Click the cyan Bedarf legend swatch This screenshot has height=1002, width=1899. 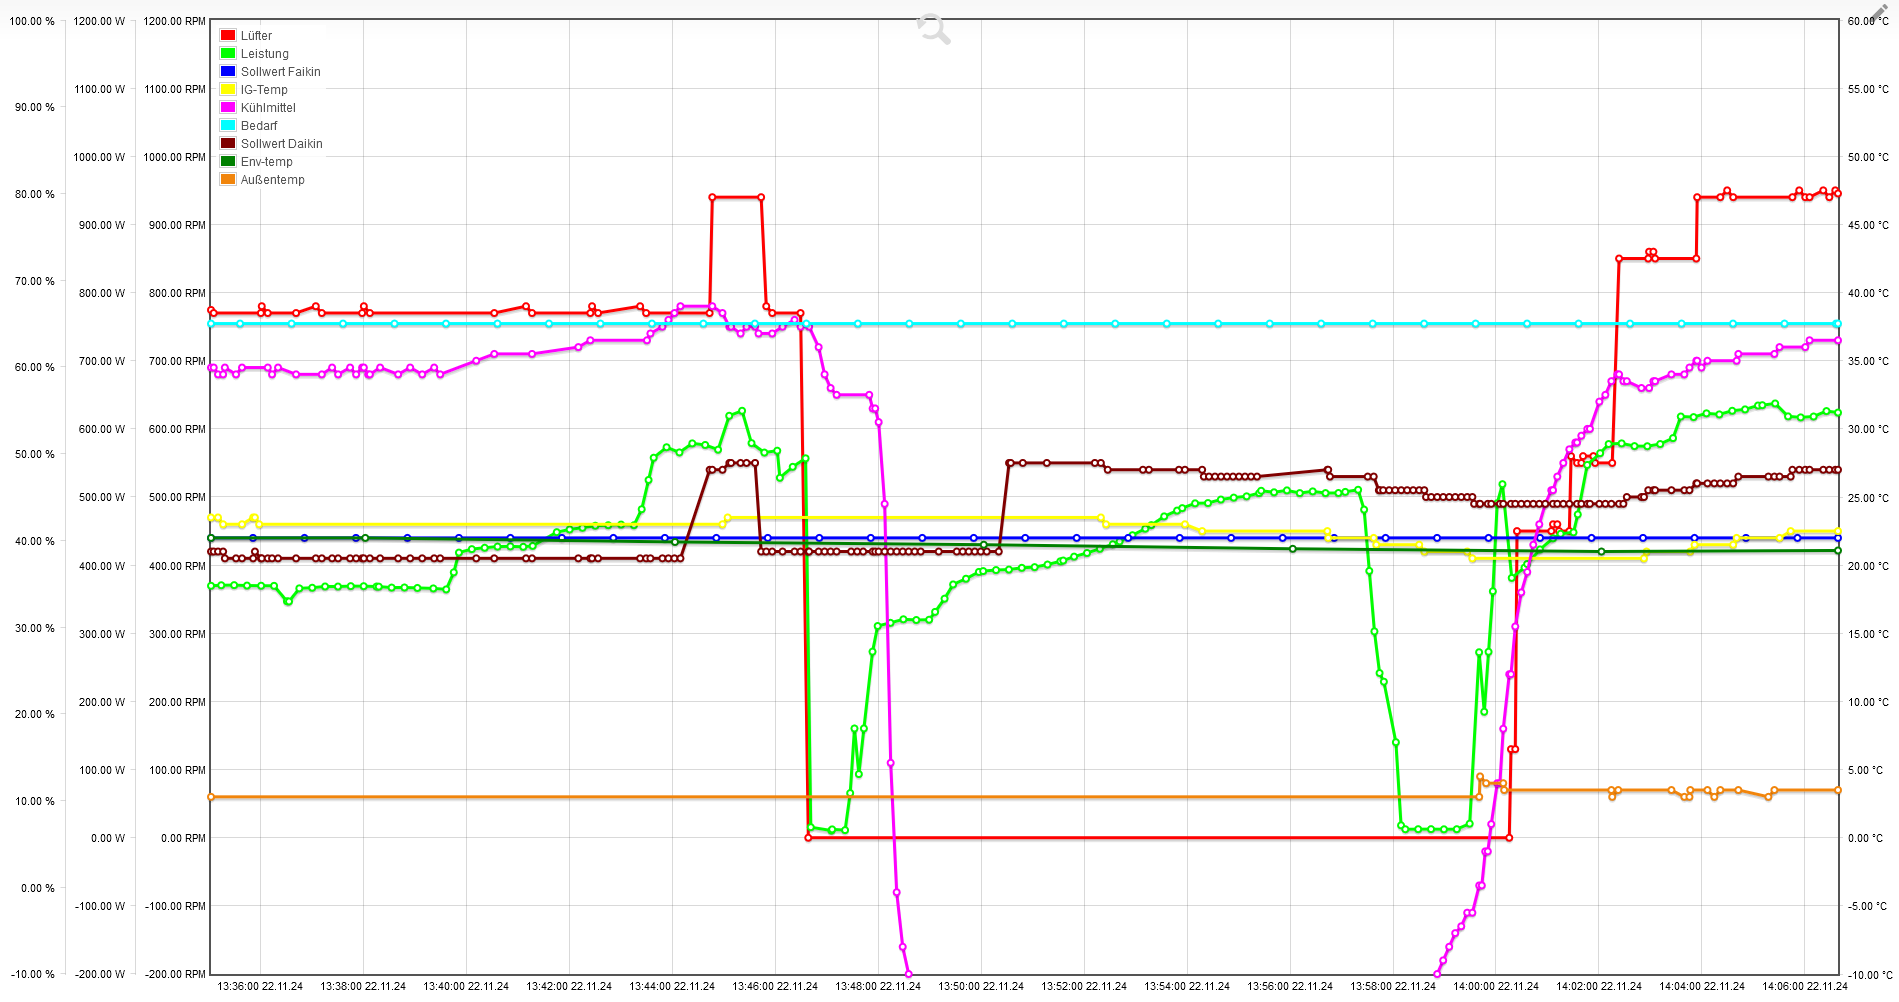point(228,125)
